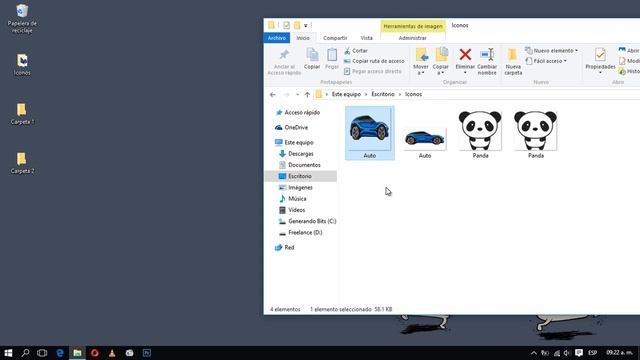Viewport: 640px width, 360px height.
Task: Select the Iconos desktop shortcut
Action: [22, 64]
